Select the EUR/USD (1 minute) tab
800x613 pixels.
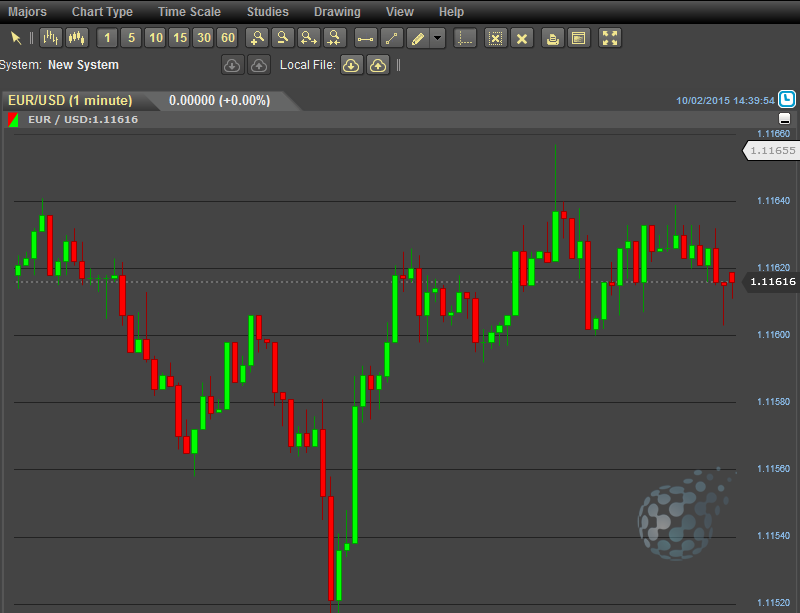pos(70,101)
